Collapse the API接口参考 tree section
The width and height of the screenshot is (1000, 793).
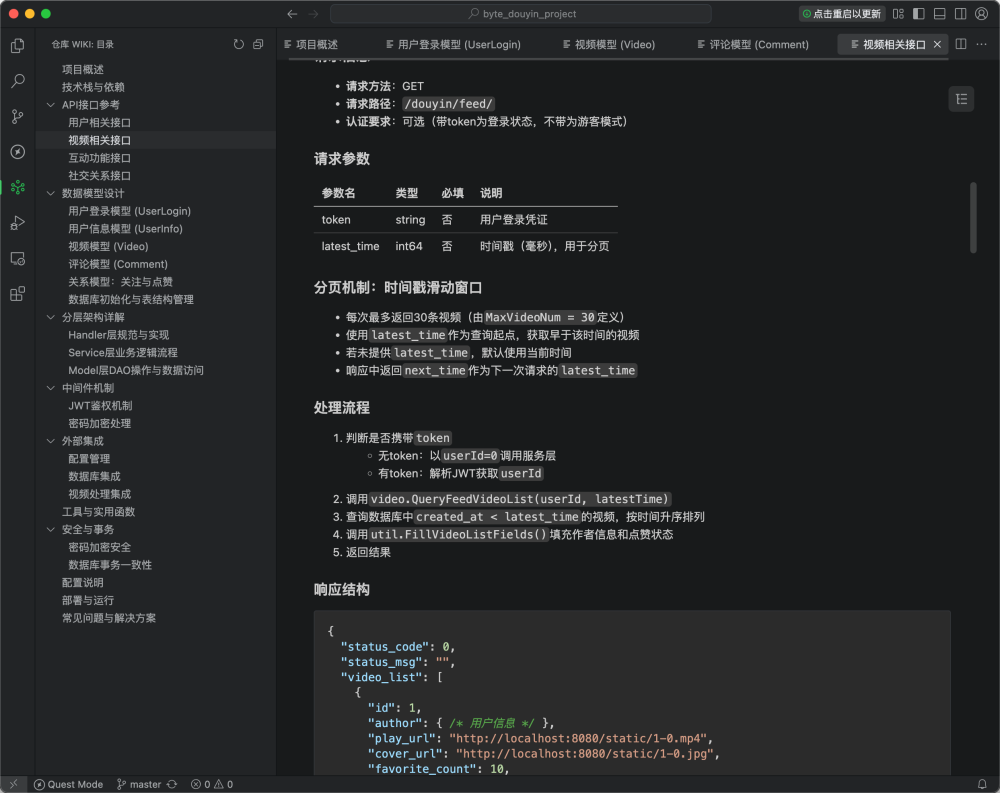coord(50,103)
